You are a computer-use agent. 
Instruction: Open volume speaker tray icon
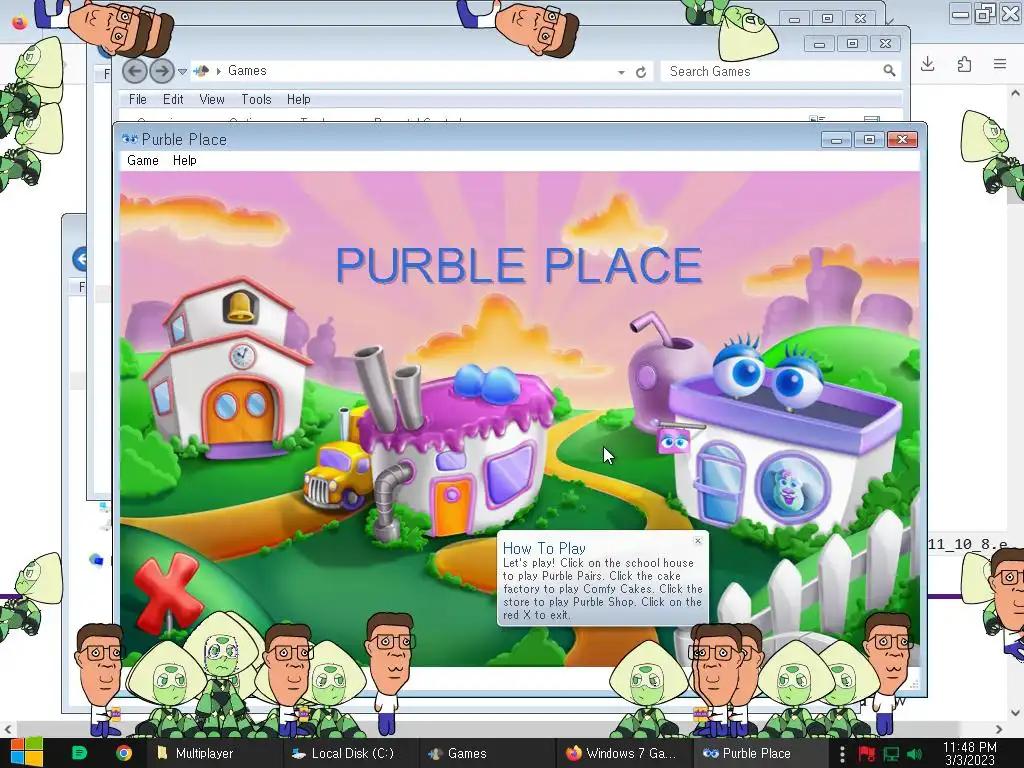(915, 754)
